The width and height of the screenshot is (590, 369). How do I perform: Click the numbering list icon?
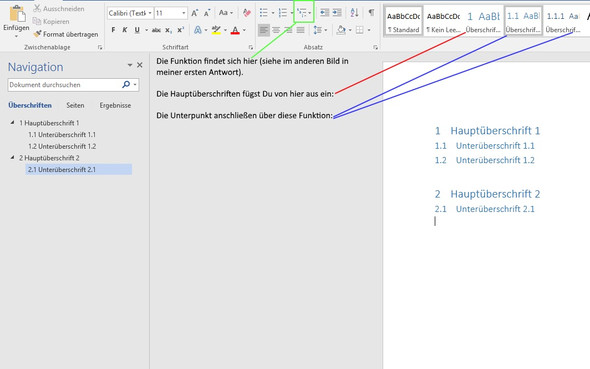coord(283,13)
